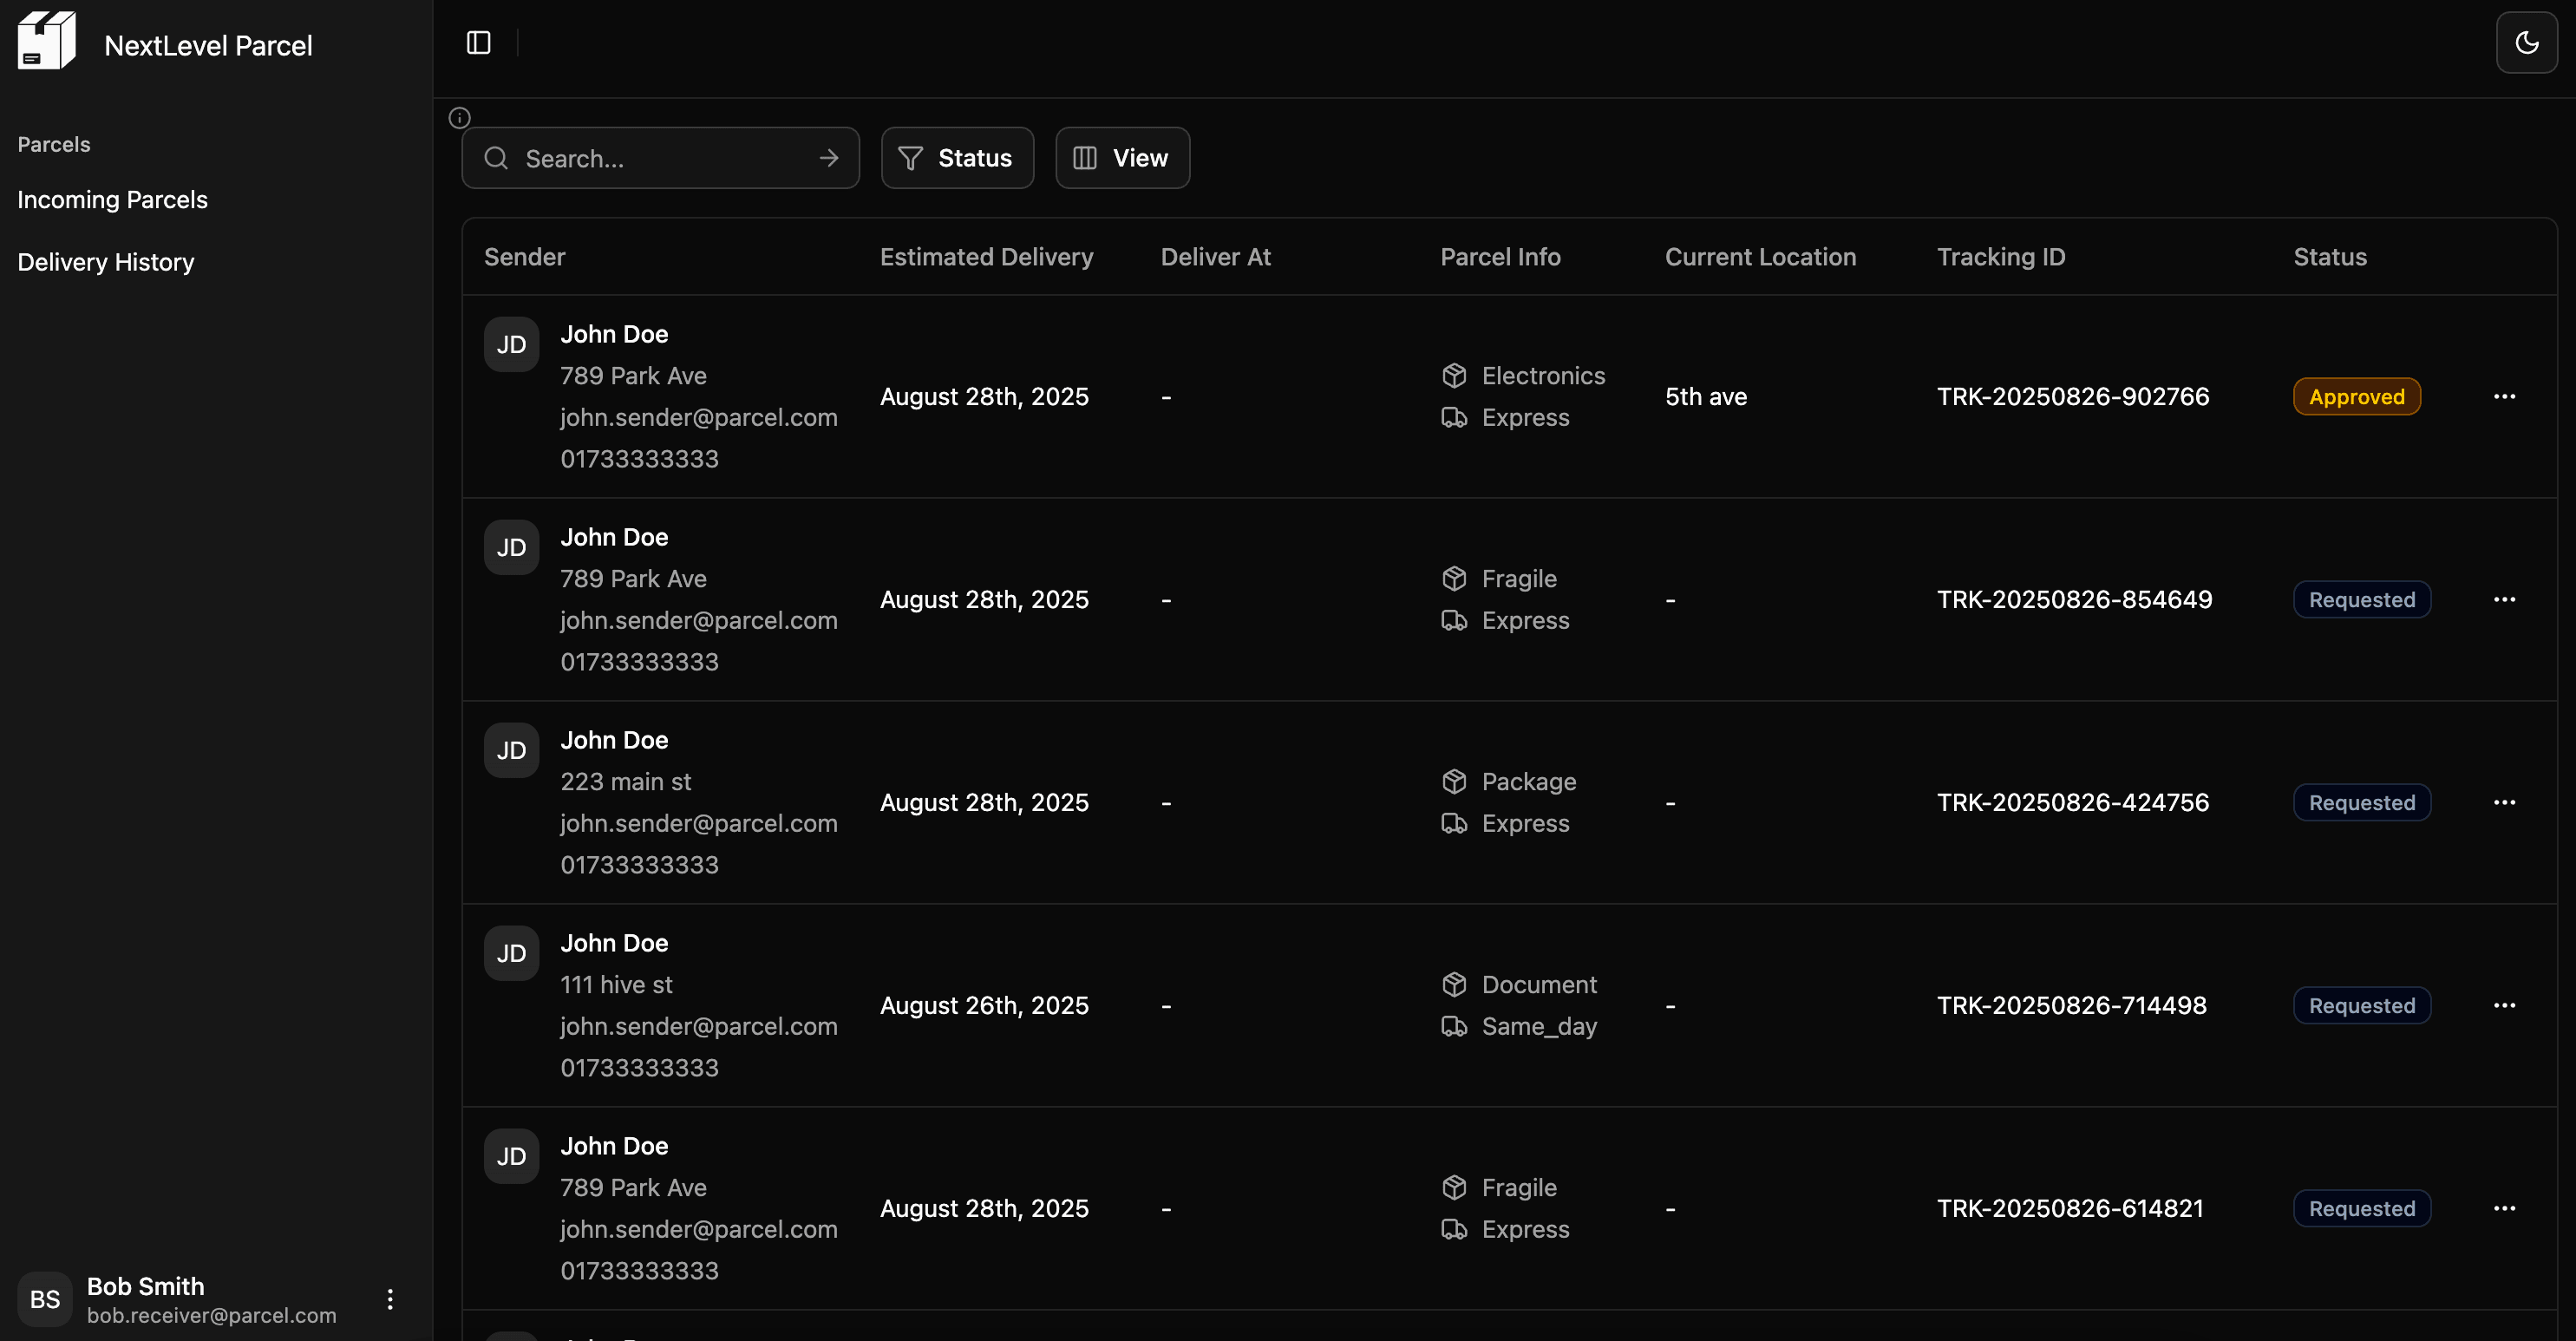Click the Approved status badge

(x=2356, y=397)
